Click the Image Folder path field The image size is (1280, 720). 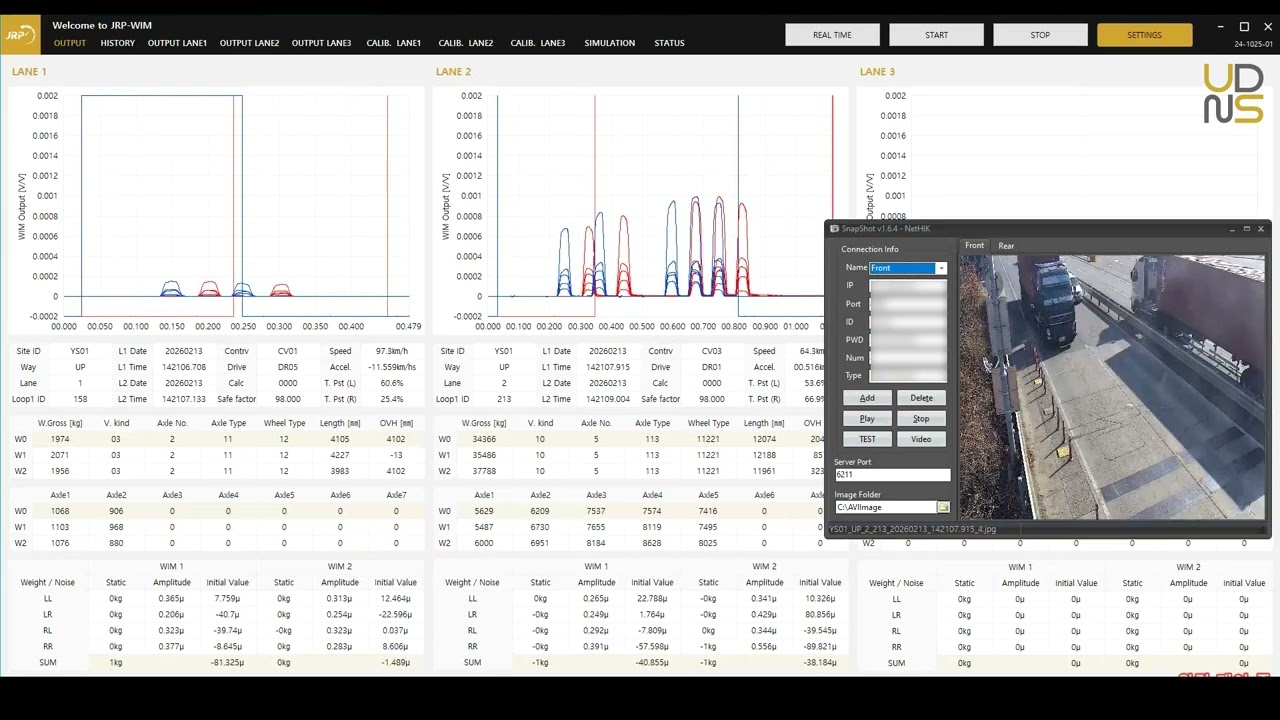[885, 508]
